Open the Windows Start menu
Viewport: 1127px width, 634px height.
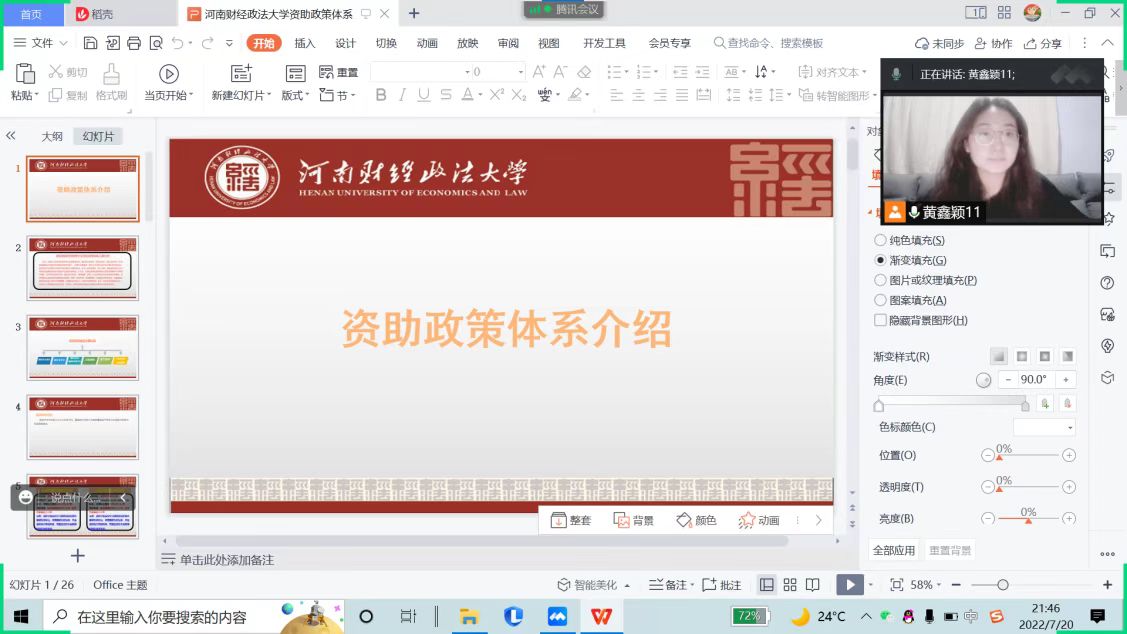21,616
